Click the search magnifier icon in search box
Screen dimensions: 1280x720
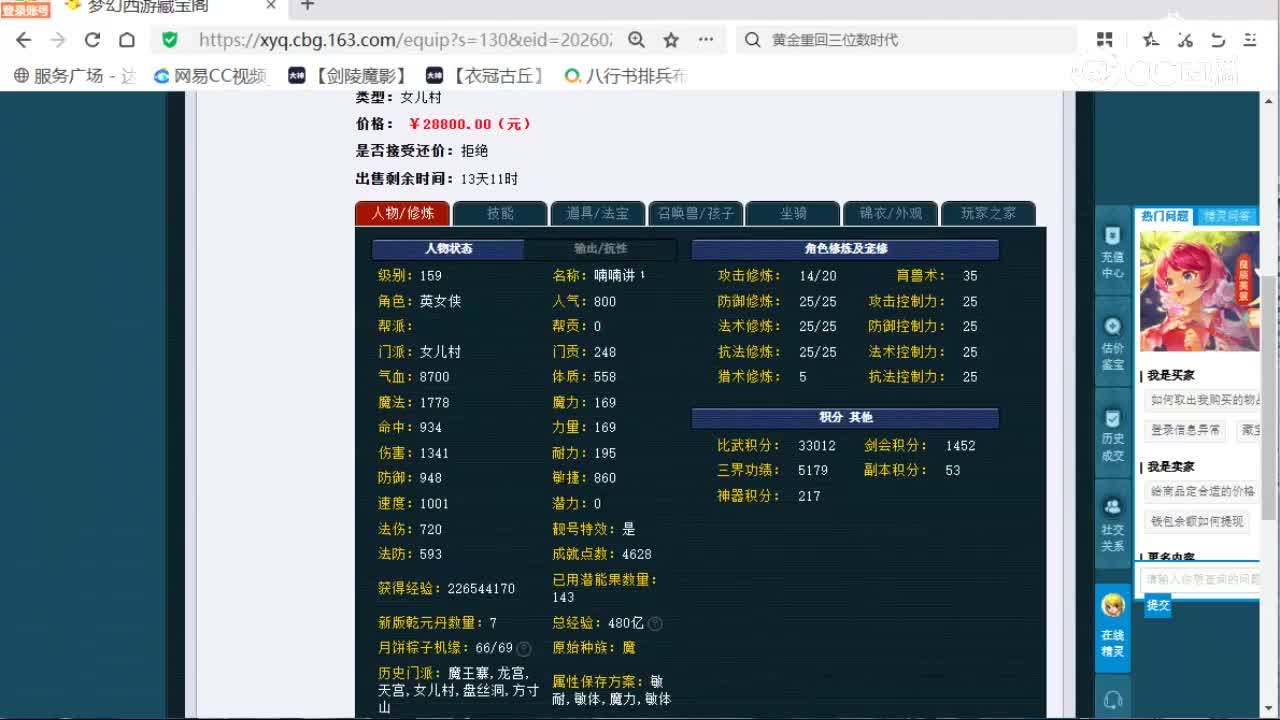point(753,40)
